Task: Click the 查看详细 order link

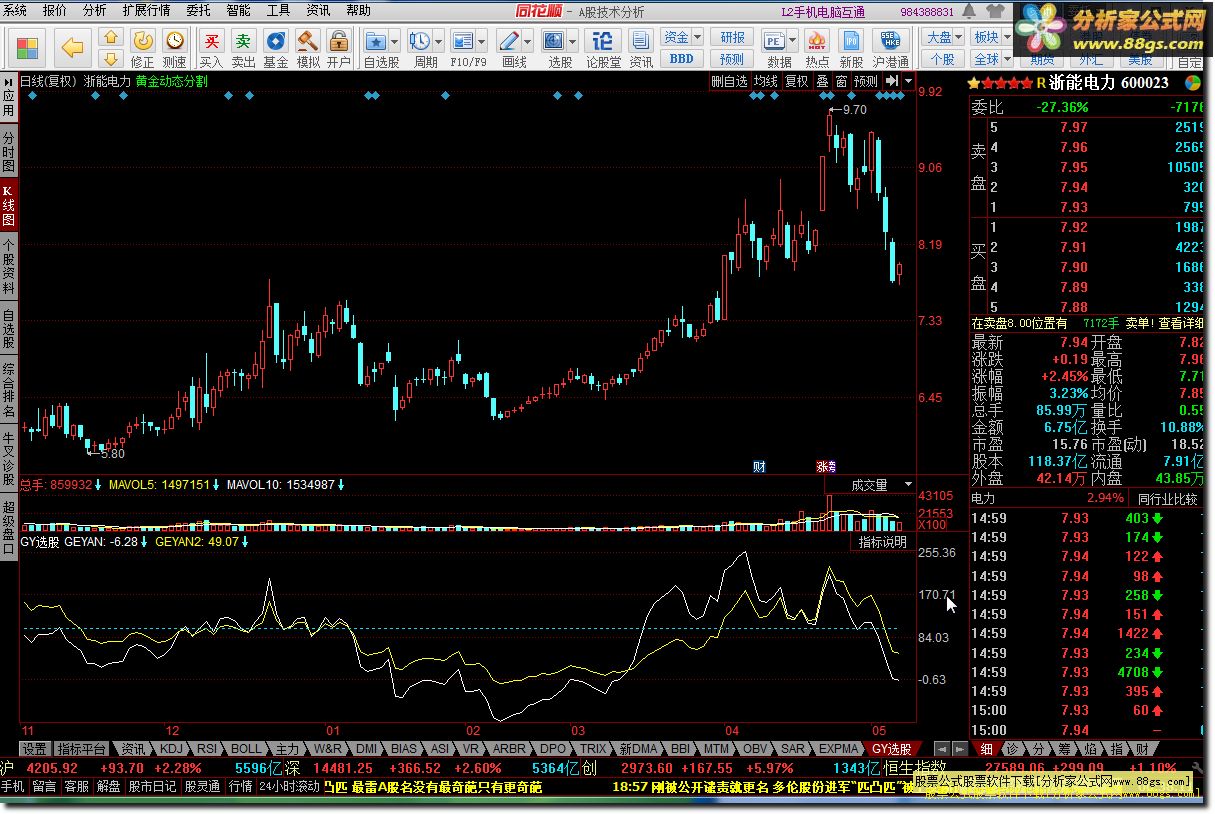Action: 1182,323
